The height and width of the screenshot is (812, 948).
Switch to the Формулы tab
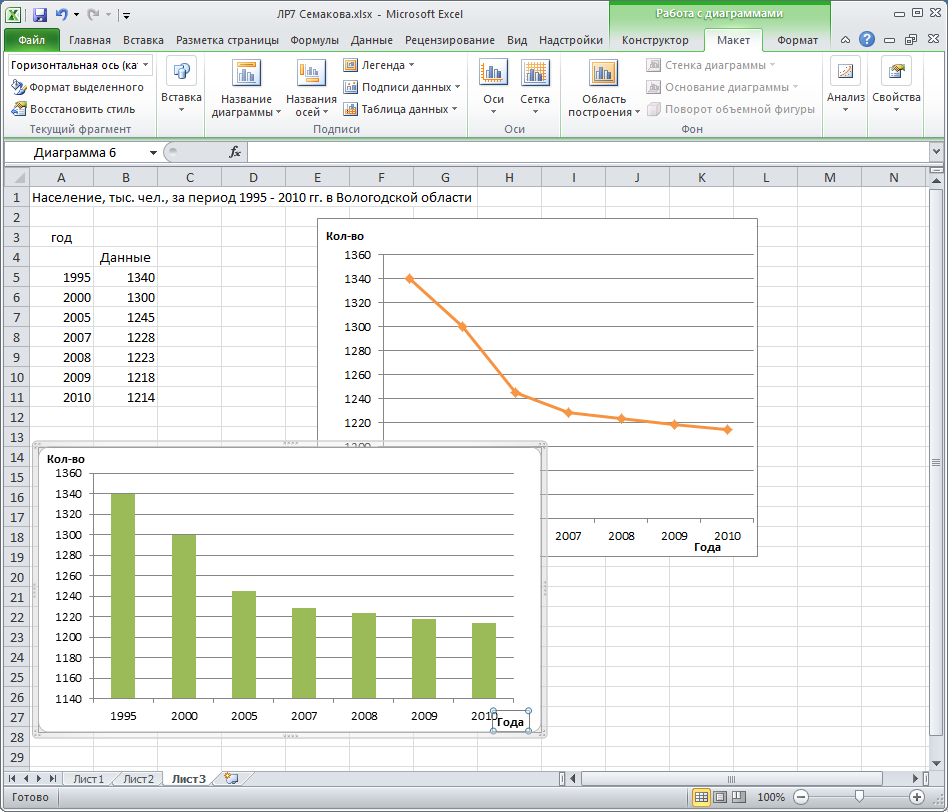pyautogui.click(x=314, y=40)
